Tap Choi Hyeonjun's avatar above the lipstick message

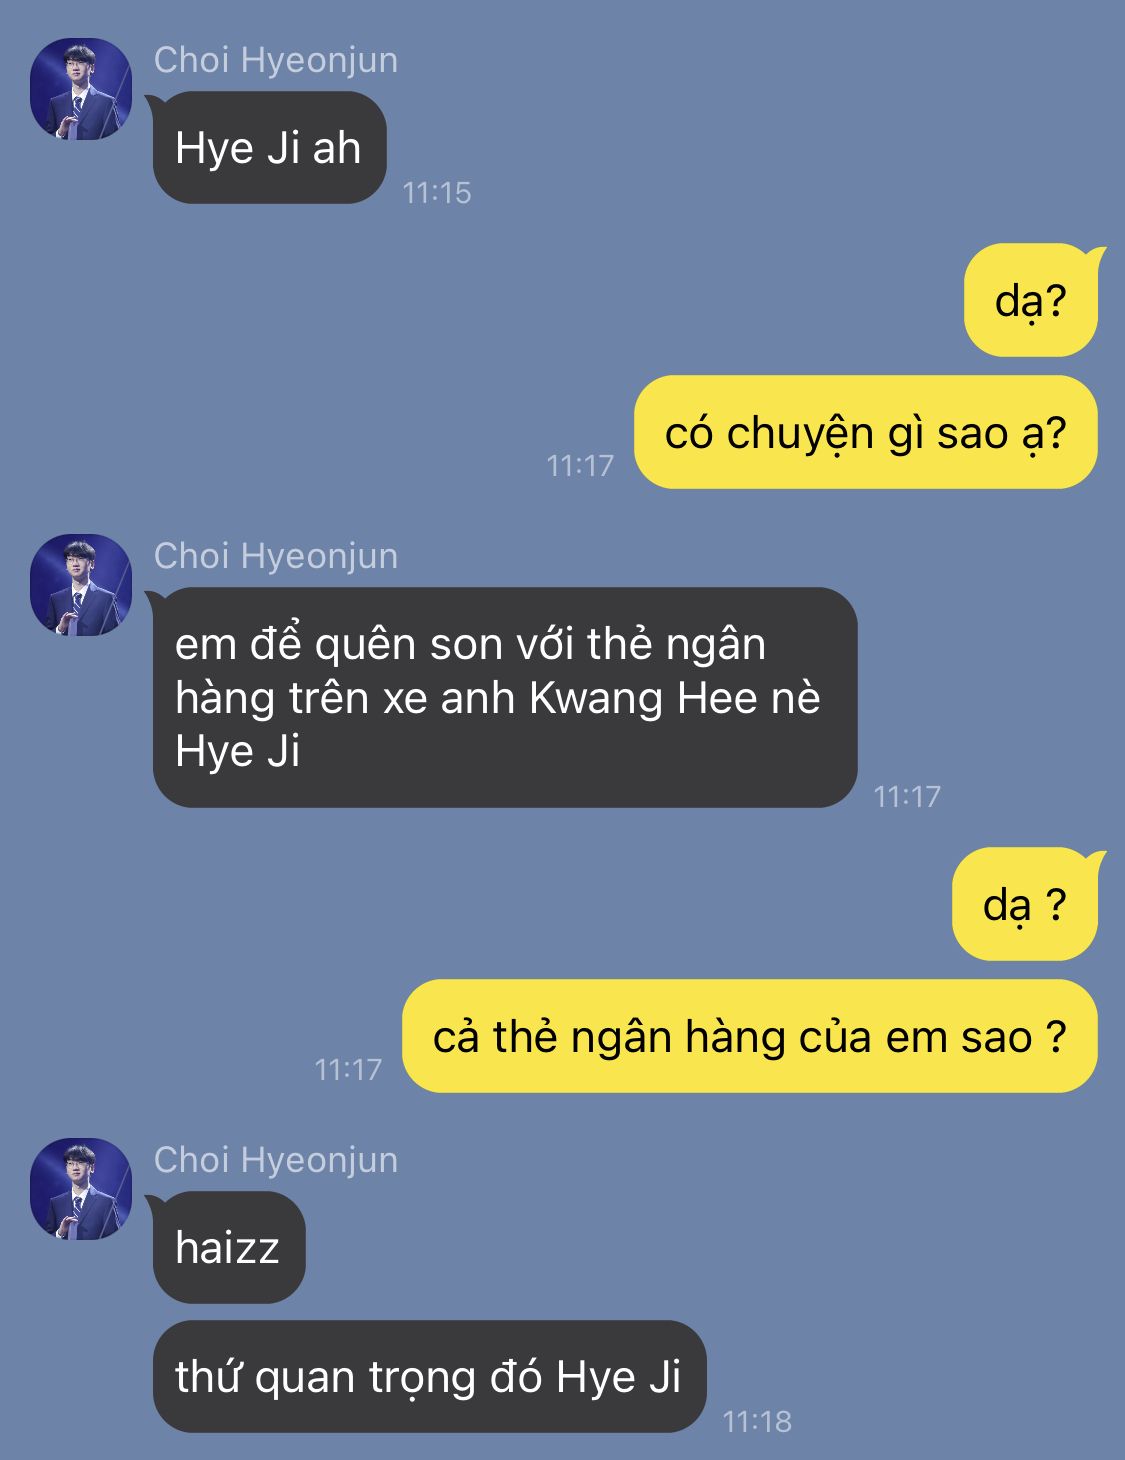click(81, 585)
